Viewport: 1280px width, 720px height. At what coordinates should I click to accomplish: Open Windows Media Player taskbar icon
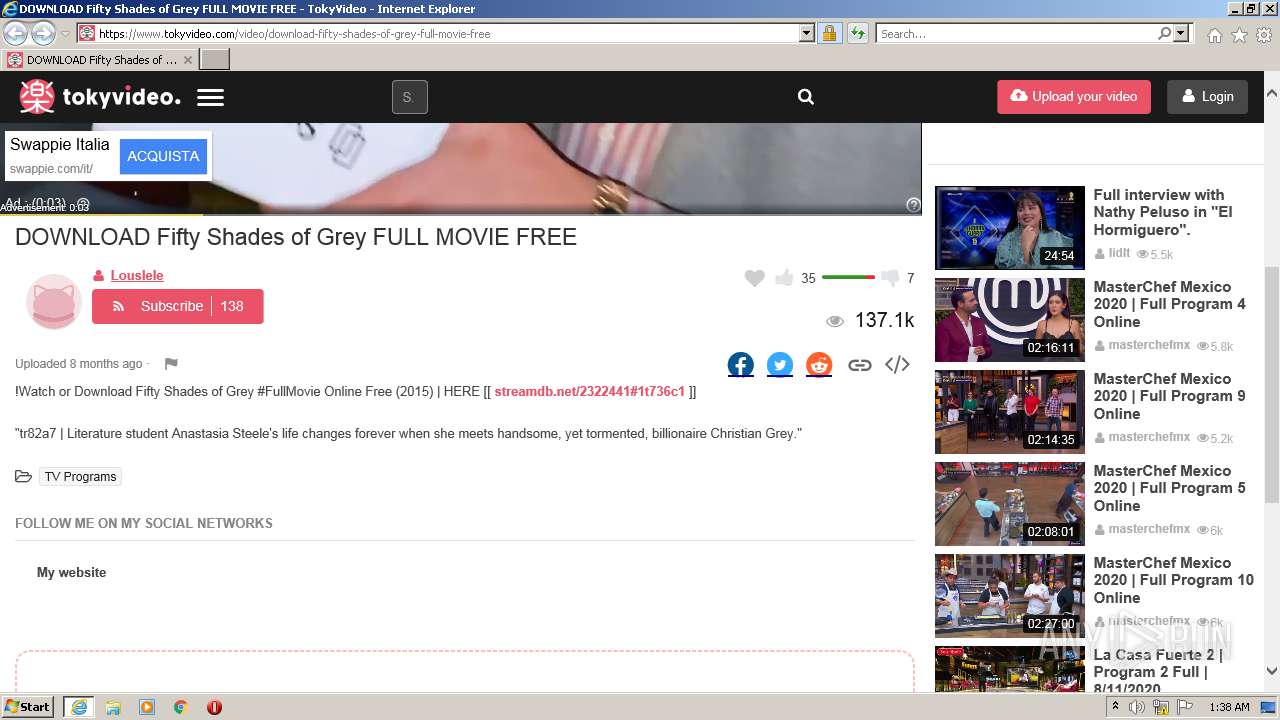pyautogui.click(x=147, y=707)
